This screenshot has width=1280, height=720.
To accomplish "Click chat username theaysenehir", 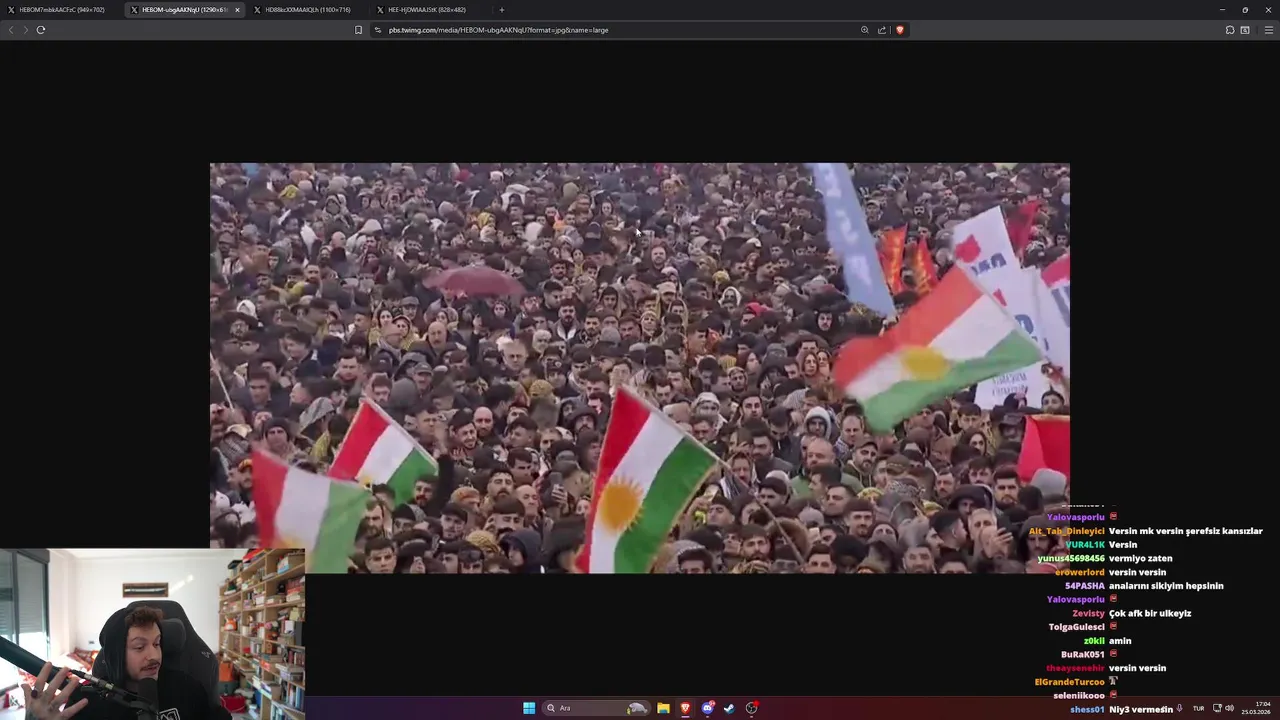I will [x=1075, y=668].
